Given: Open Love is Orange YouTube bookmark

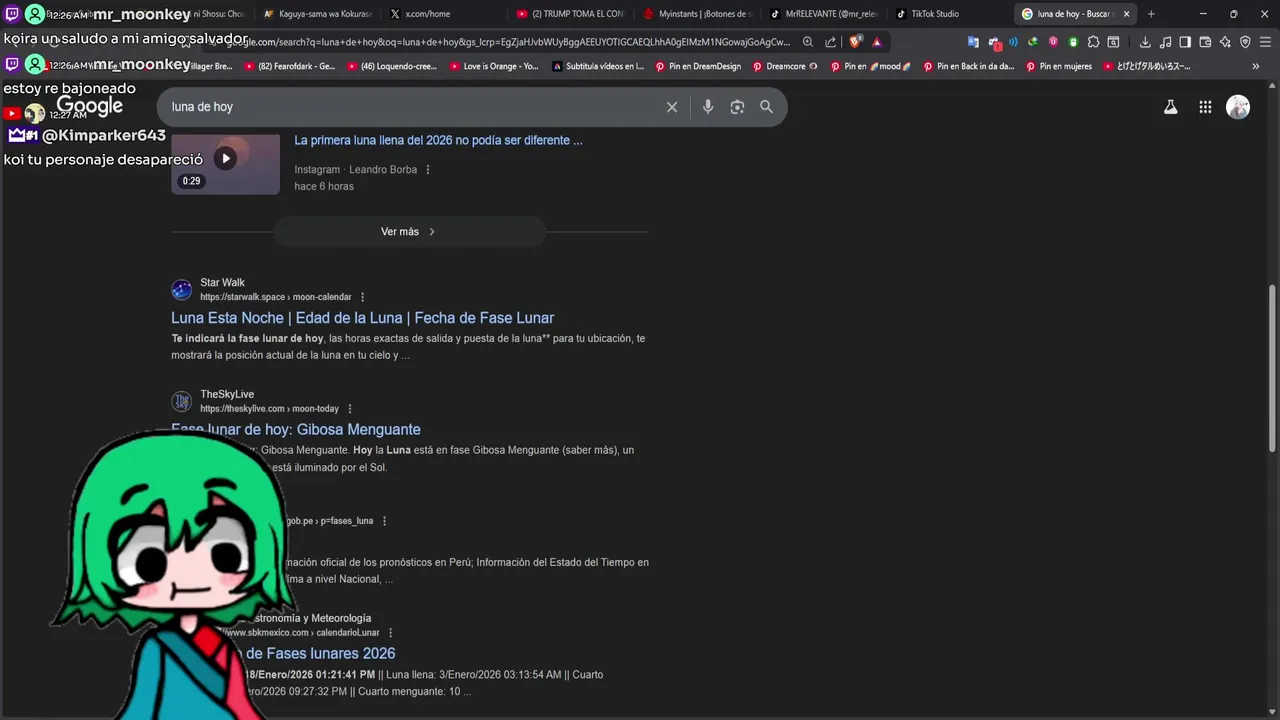Looking at the screenshot, I should pos(493,66).
